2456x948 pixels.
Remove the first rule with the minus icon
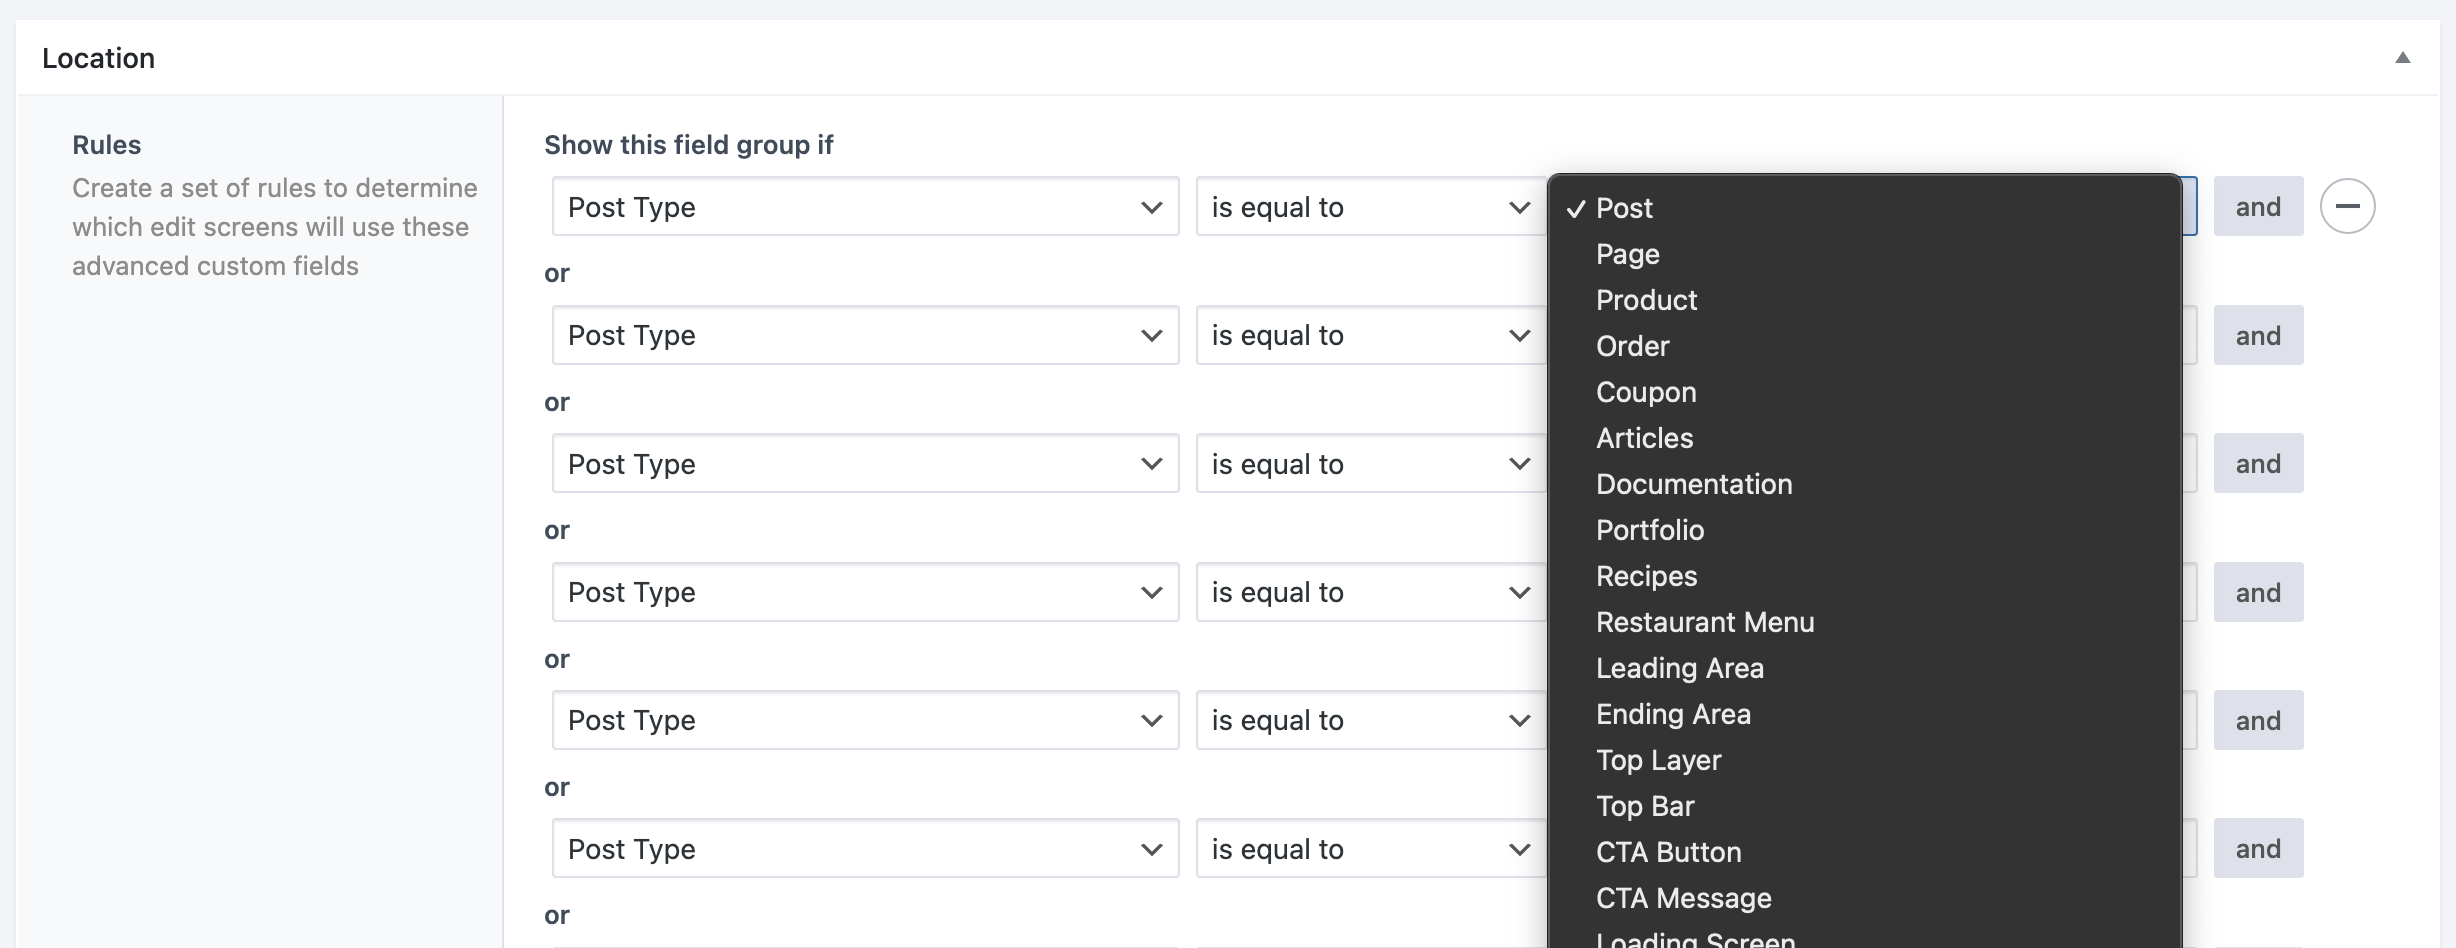point(2348,206)
